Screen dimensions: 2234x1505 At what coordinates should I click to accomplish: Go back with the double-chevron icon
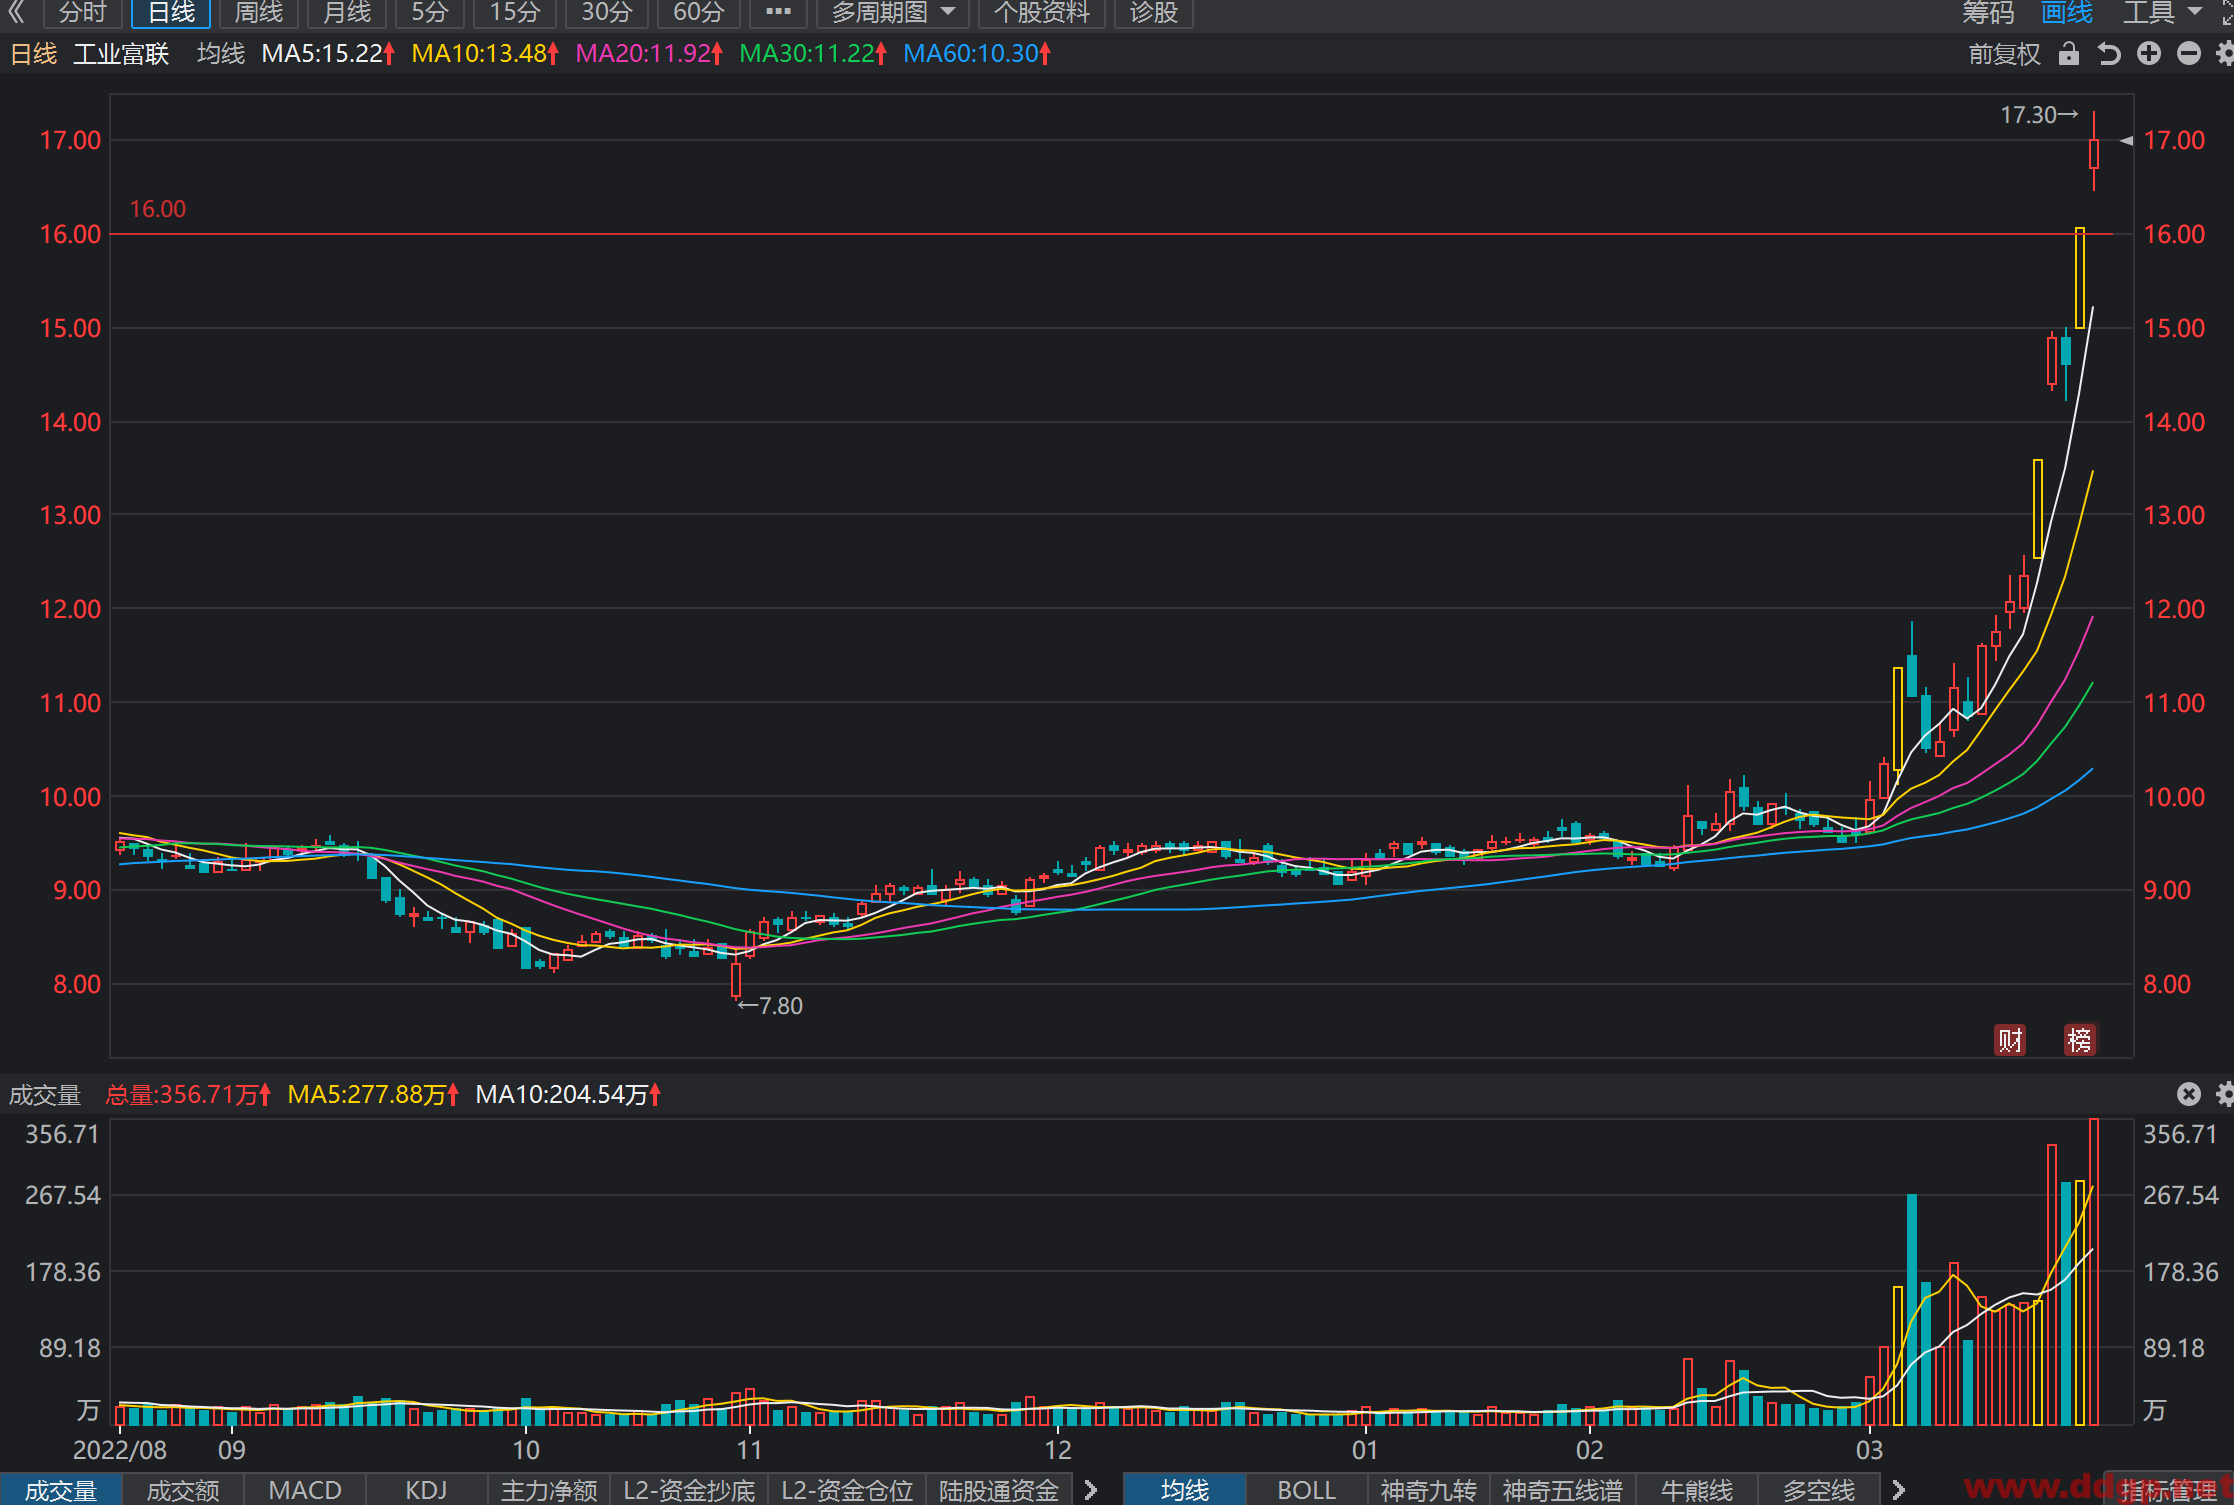click(16, 13)
